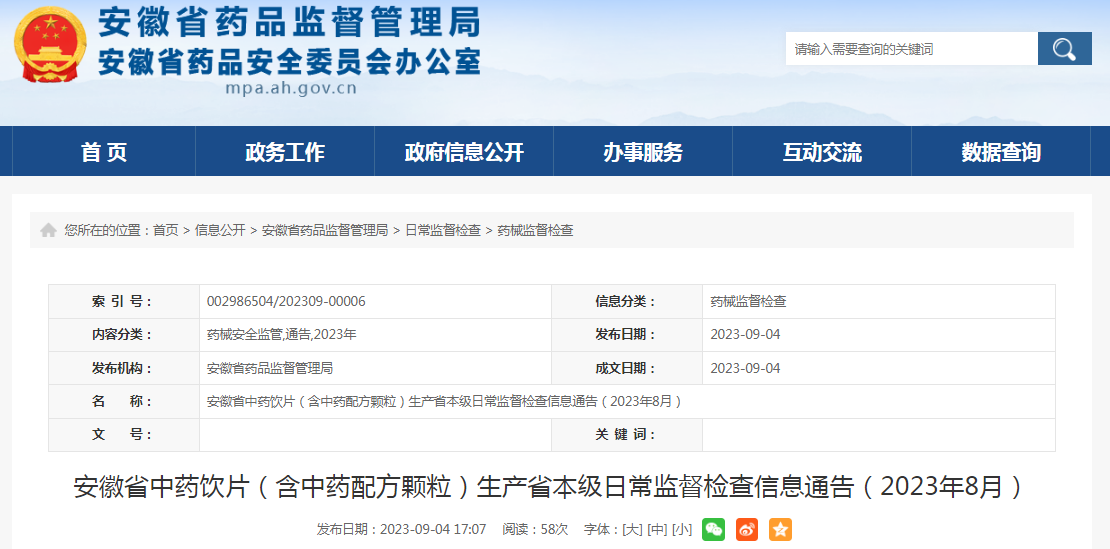Click the 药械监督检查 breadcrumb link
1110x549 pixels.
coord(536,230)
